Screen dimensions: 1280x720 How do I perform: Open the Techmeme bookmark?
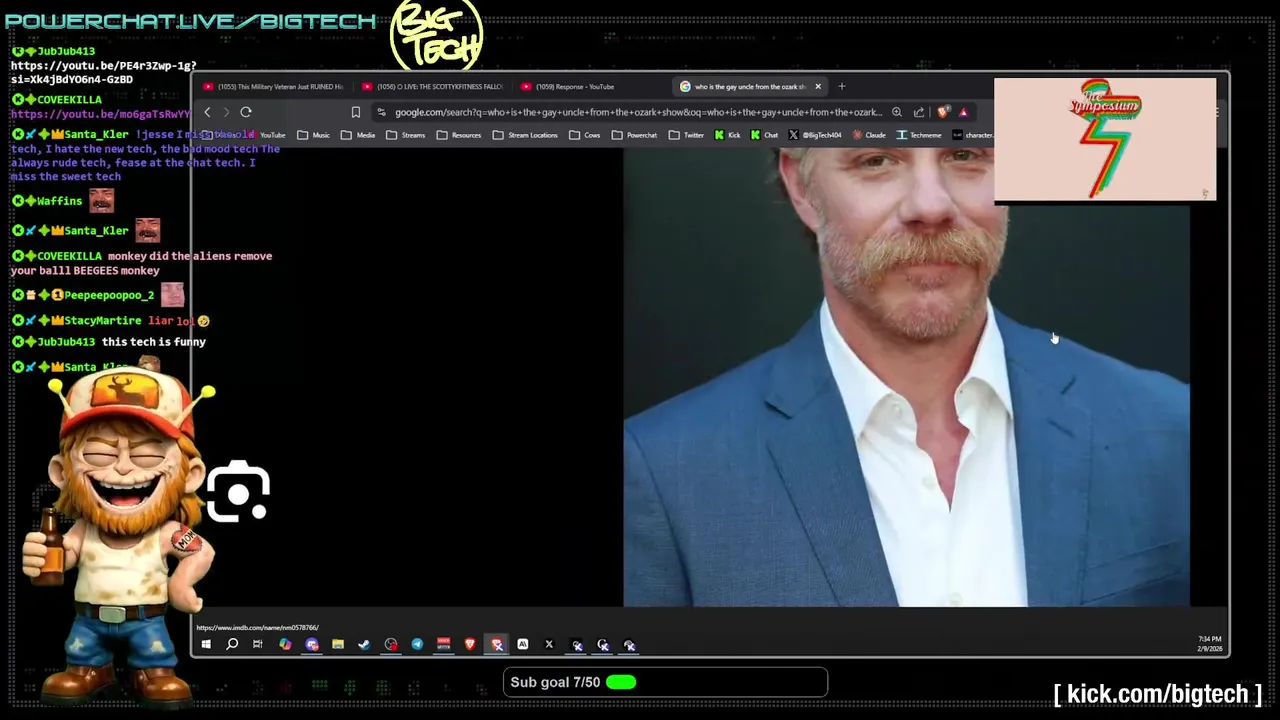pyautogui.click(x=920, y=135)
